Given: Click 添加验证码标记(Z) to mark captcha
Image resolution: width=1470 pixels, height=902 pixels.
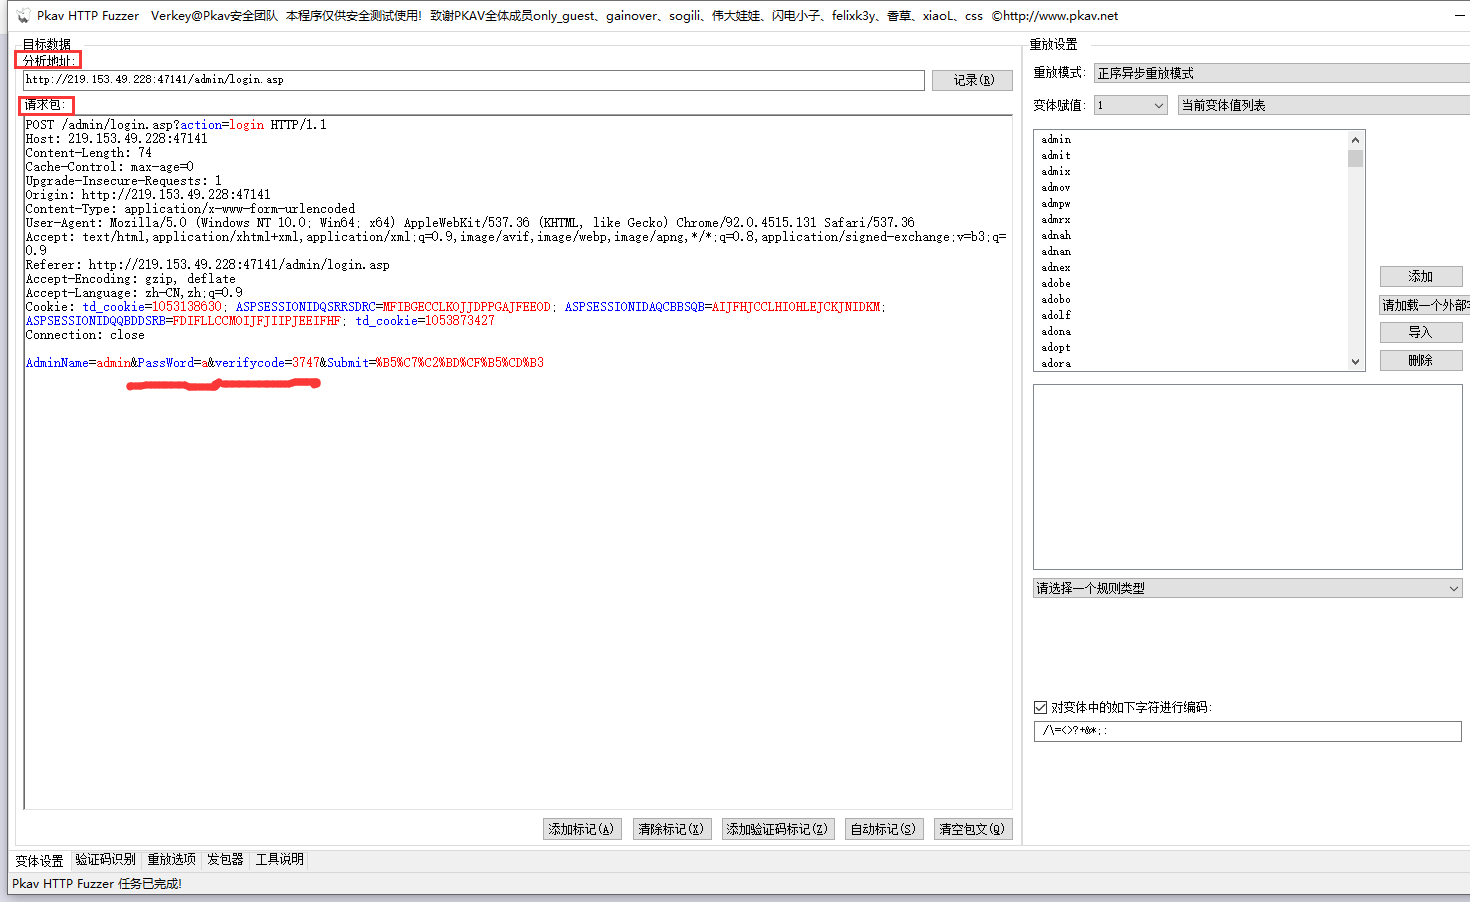Looking at the screenshot, I should pos(778,829).
